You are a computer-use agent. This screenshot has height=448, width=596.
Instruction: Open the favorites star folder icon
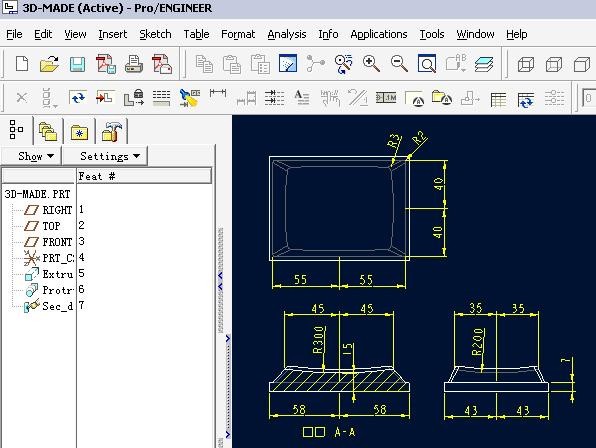(x=79, y=133)
